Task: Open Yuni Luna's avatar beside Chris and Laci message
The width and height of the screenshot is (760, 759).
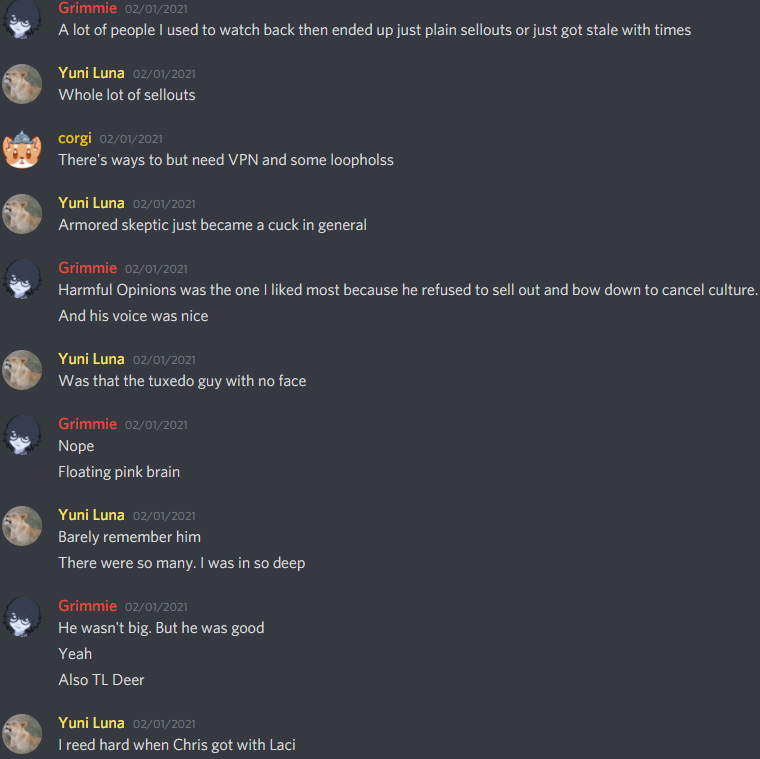Action: tap(22, 734)
